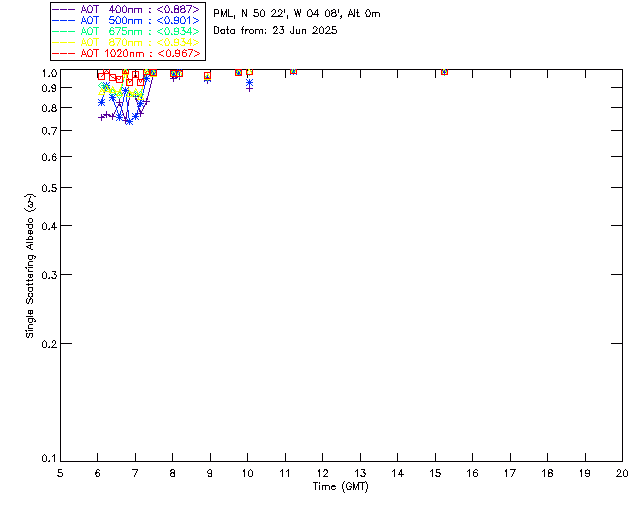Image resolution: width=640 pixels, height=512 pixels.
Task: Click the Single Scattering Albedo axis title
Action: point(30,265)
